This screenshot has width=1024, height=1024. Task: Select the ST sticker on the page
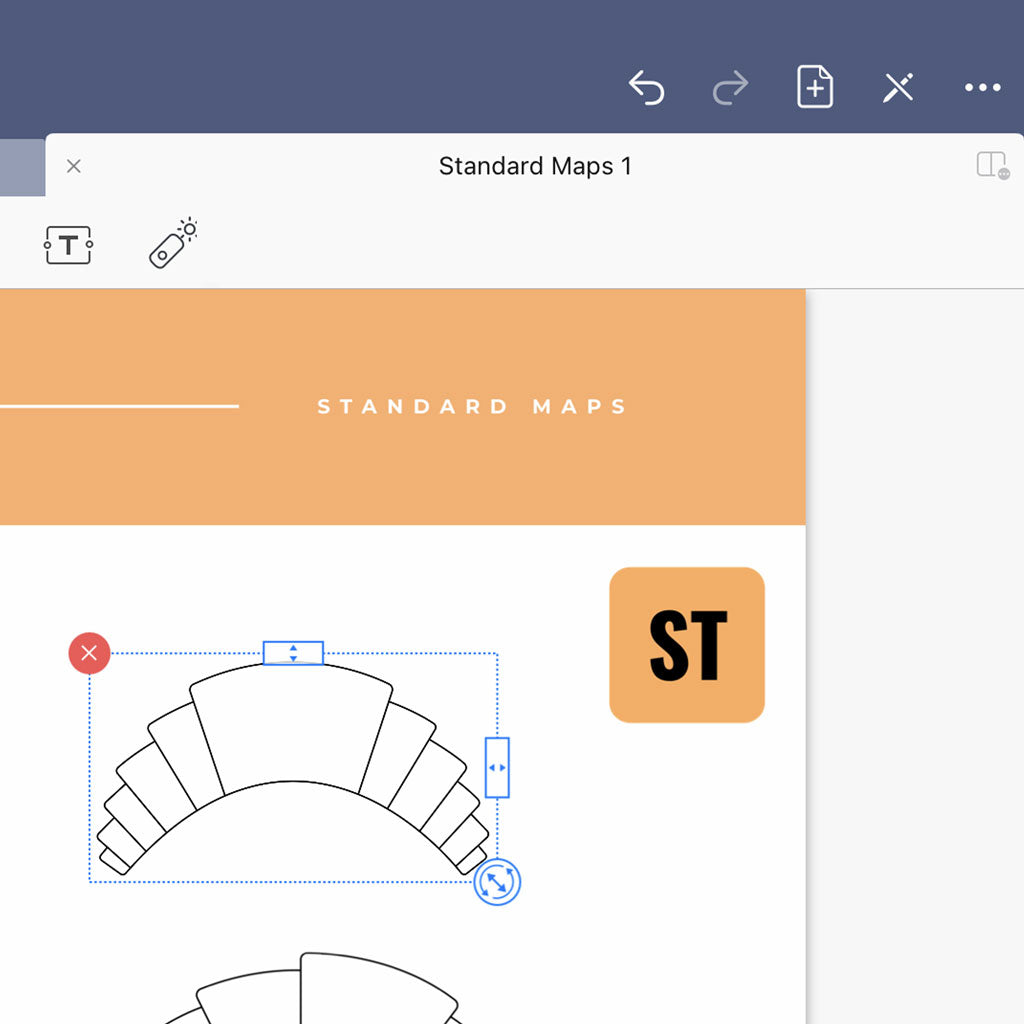(686, 643)
